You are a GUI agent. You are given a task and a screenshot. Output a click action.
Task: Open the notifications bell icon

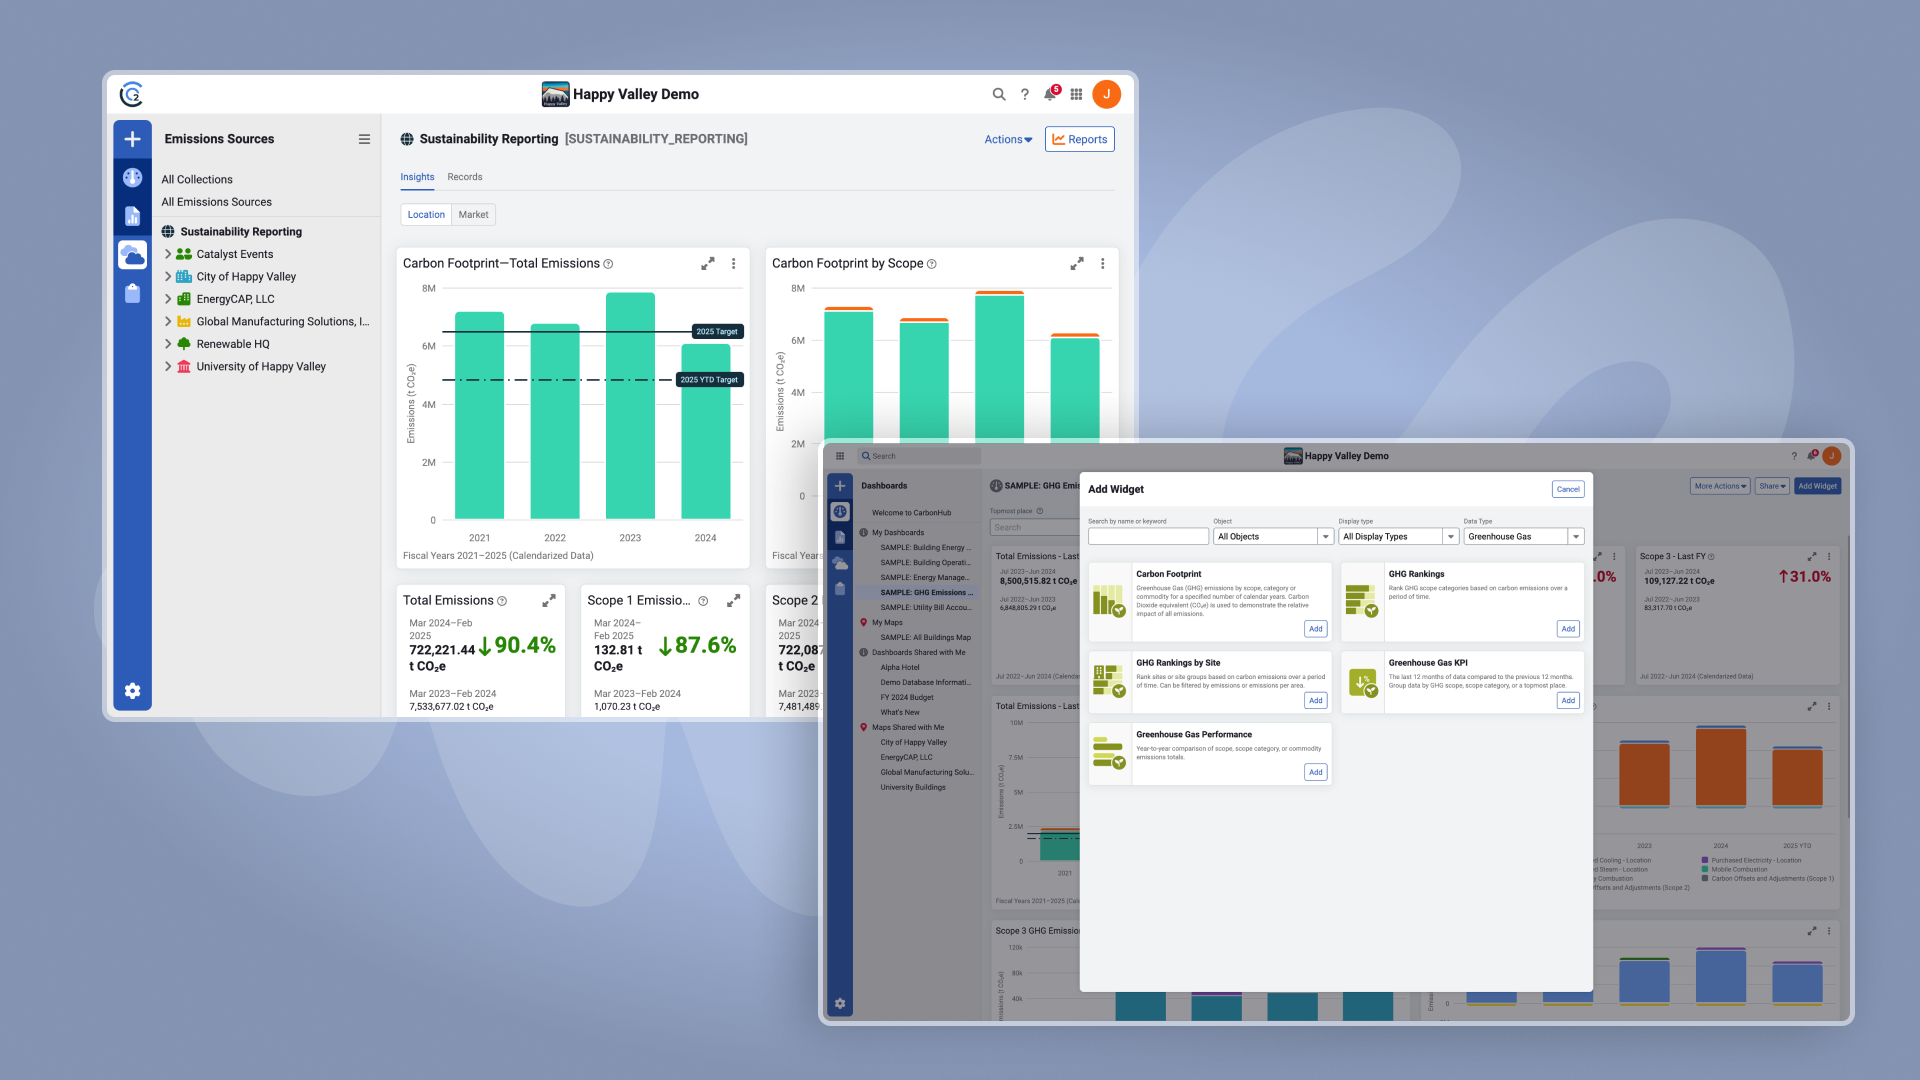pos(1049,94)
